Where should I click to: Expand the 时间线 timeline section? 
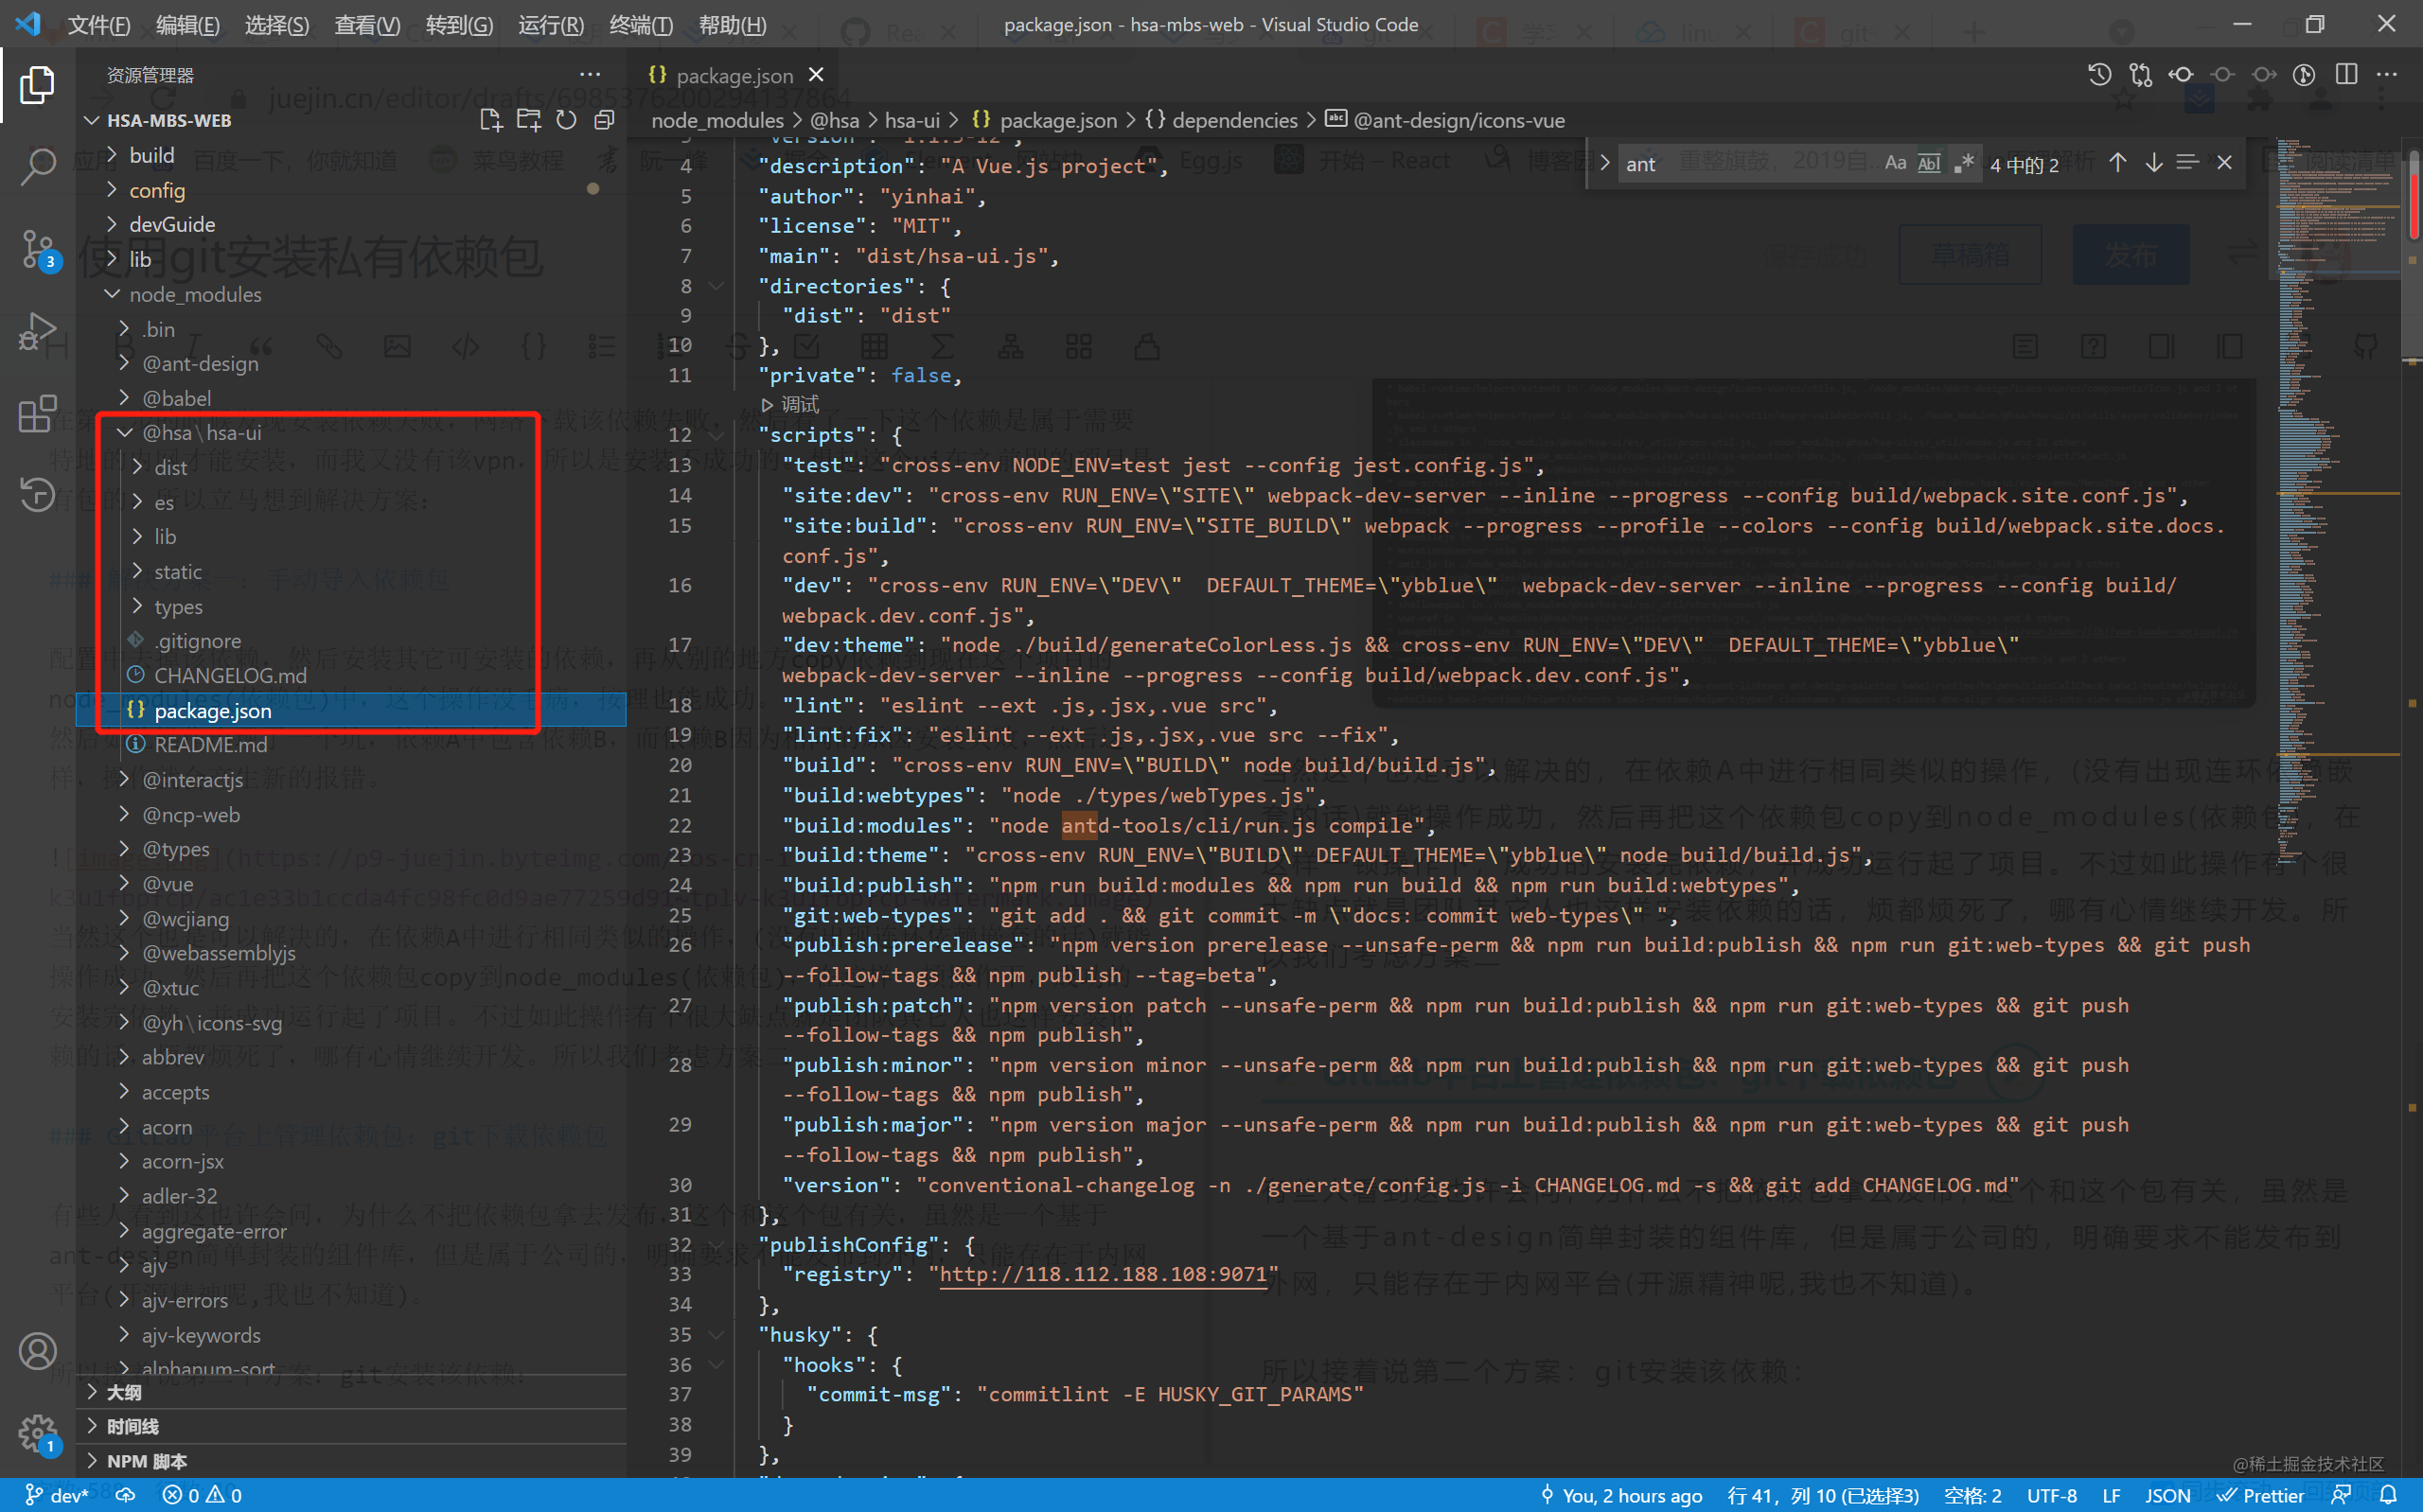point(132,1427)
